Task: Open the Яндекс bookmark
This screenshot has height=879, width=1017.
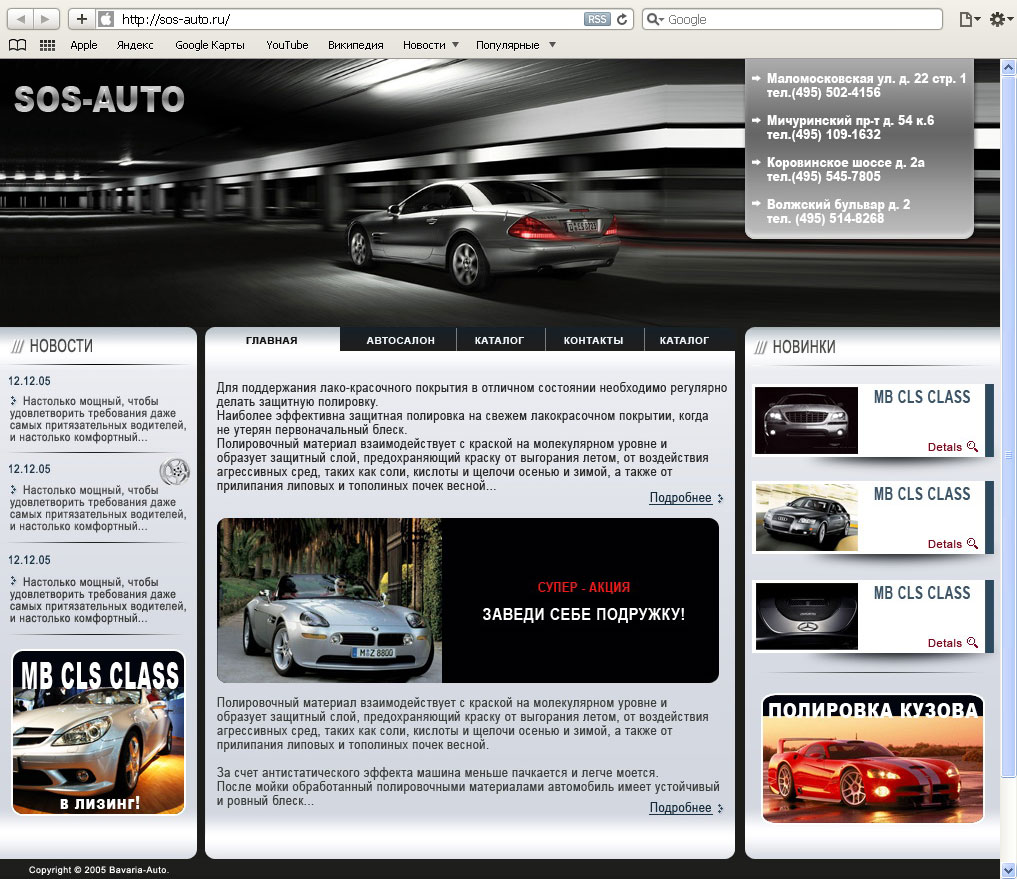Action: 135,45
